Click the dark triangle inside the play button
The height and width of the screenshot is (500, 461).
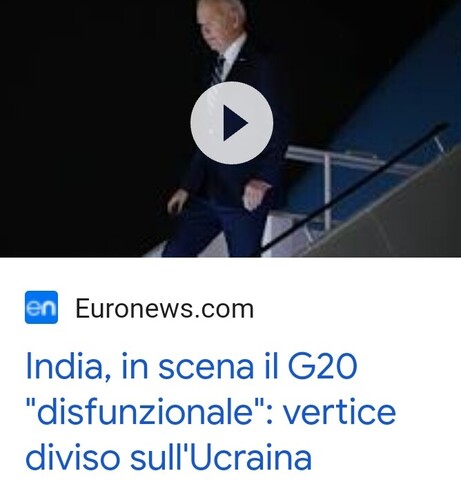tap(234, 123)
